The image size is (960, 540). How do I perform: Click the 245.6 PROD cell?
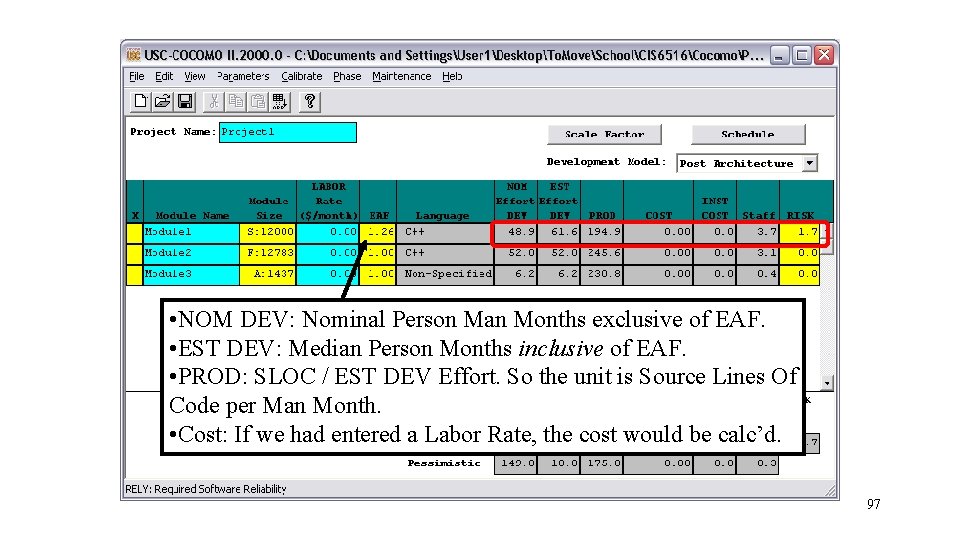[601, 253]
